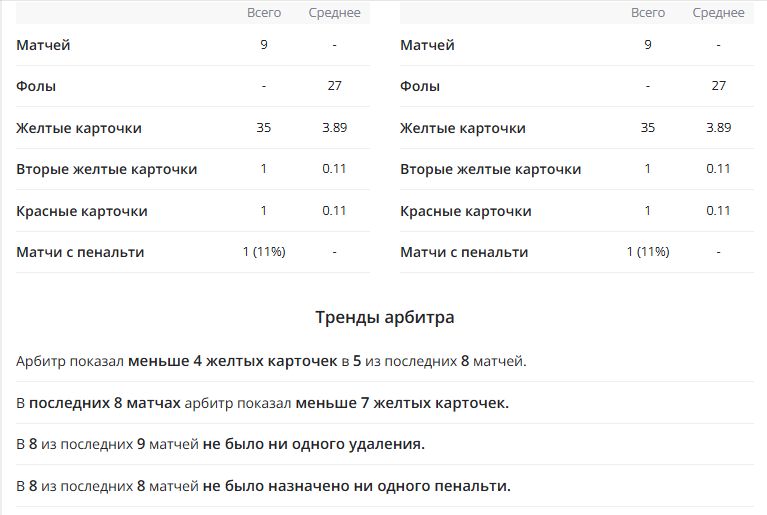Click 'Среднее' column header in left table
The width and height of the screenshot is (767, 515).
coord(335,13)
